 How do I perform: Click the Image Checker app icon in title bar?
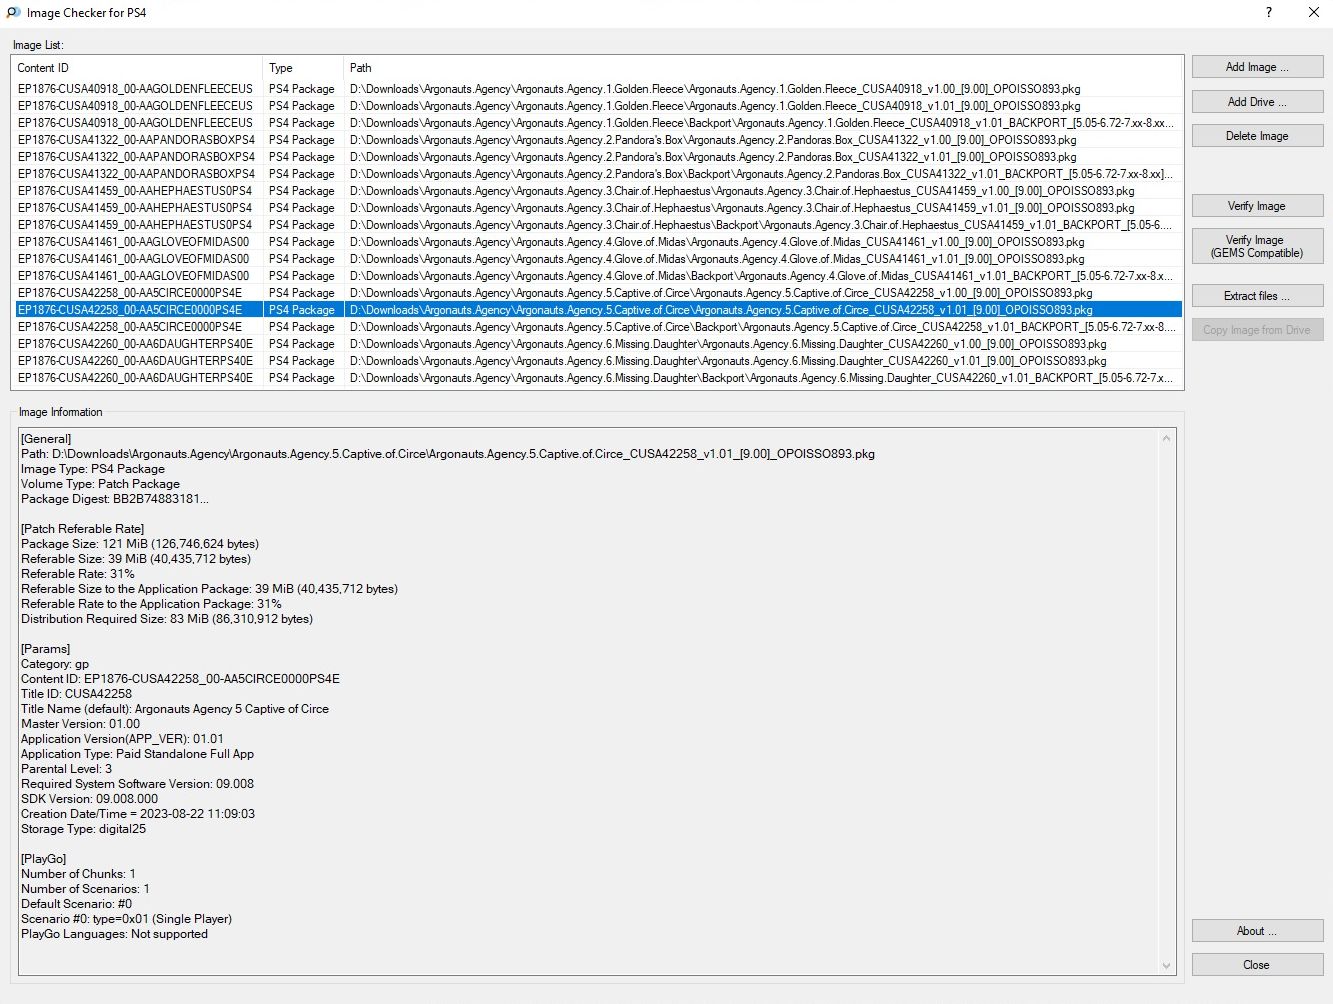(13, 13)
